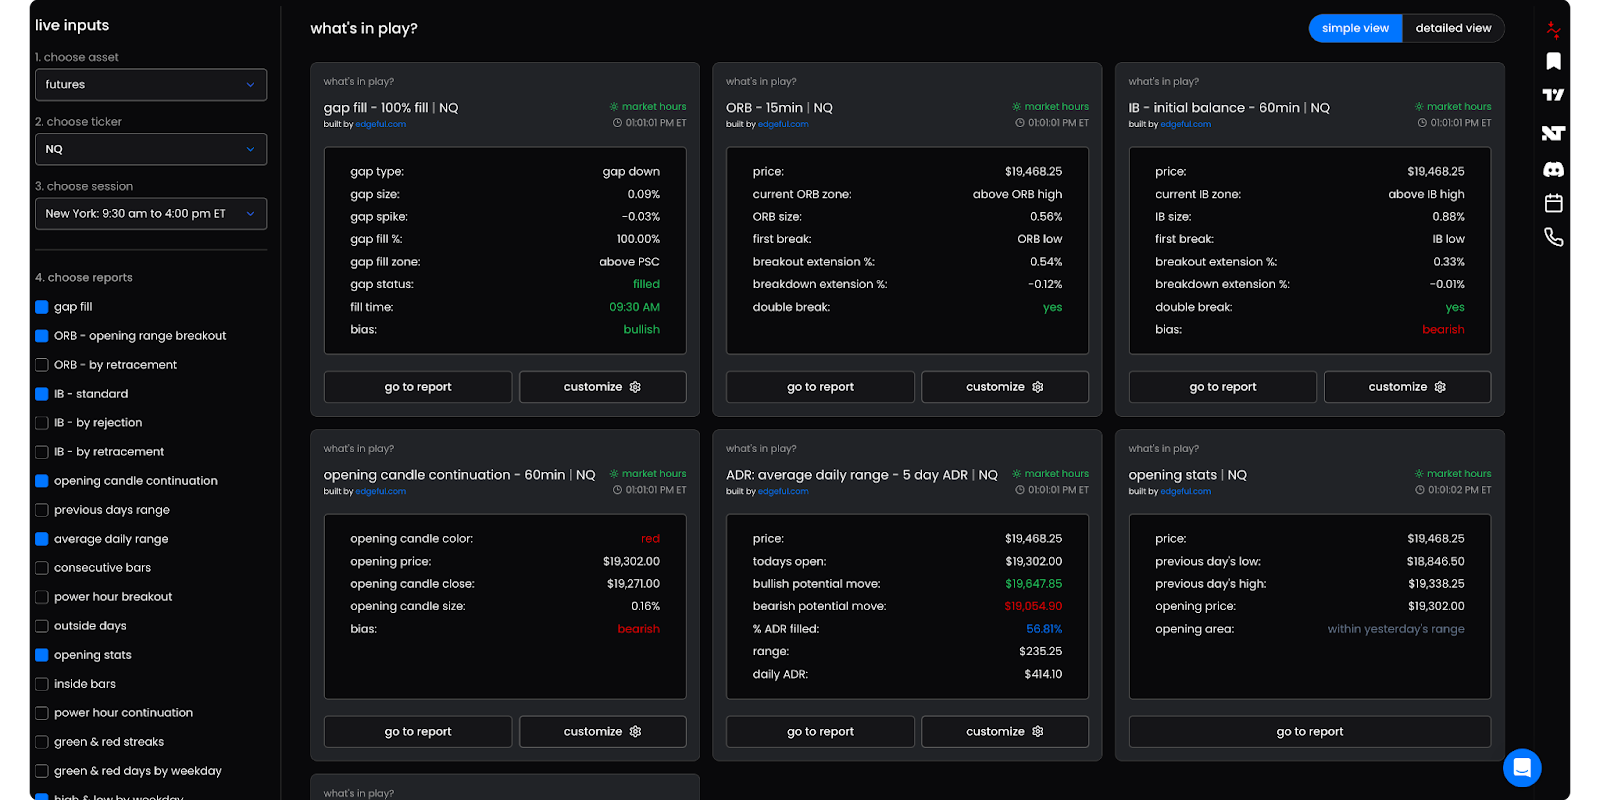This screenshot has width=1600, height=800.
Task: Follow edgeful.com link on gap fill card
Action: point(381,124)
